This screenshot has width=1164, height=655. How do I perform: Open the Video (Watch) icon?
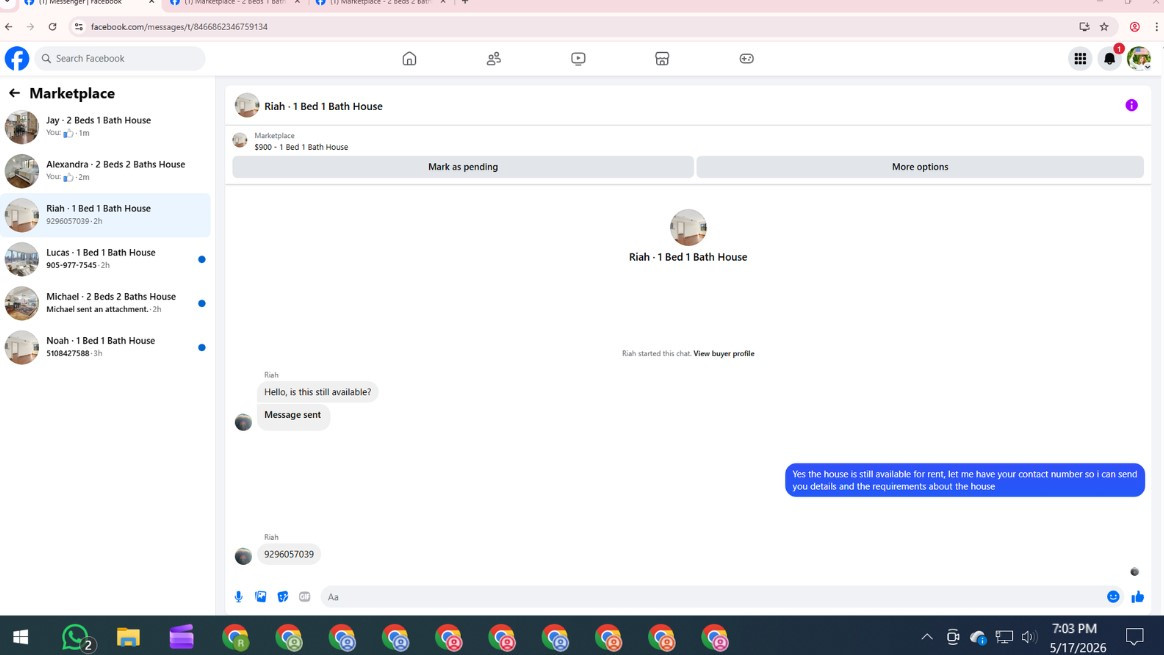pyautogui.click(x=578, y=59)
